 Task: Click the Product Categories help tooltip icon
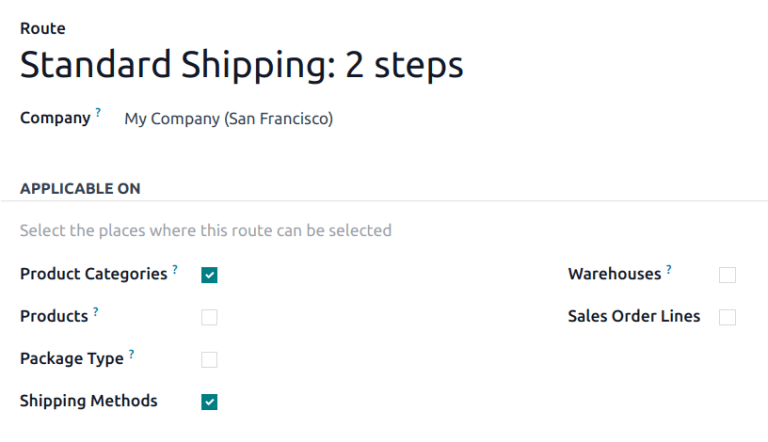pyautogui.click(x=175, y=269)
